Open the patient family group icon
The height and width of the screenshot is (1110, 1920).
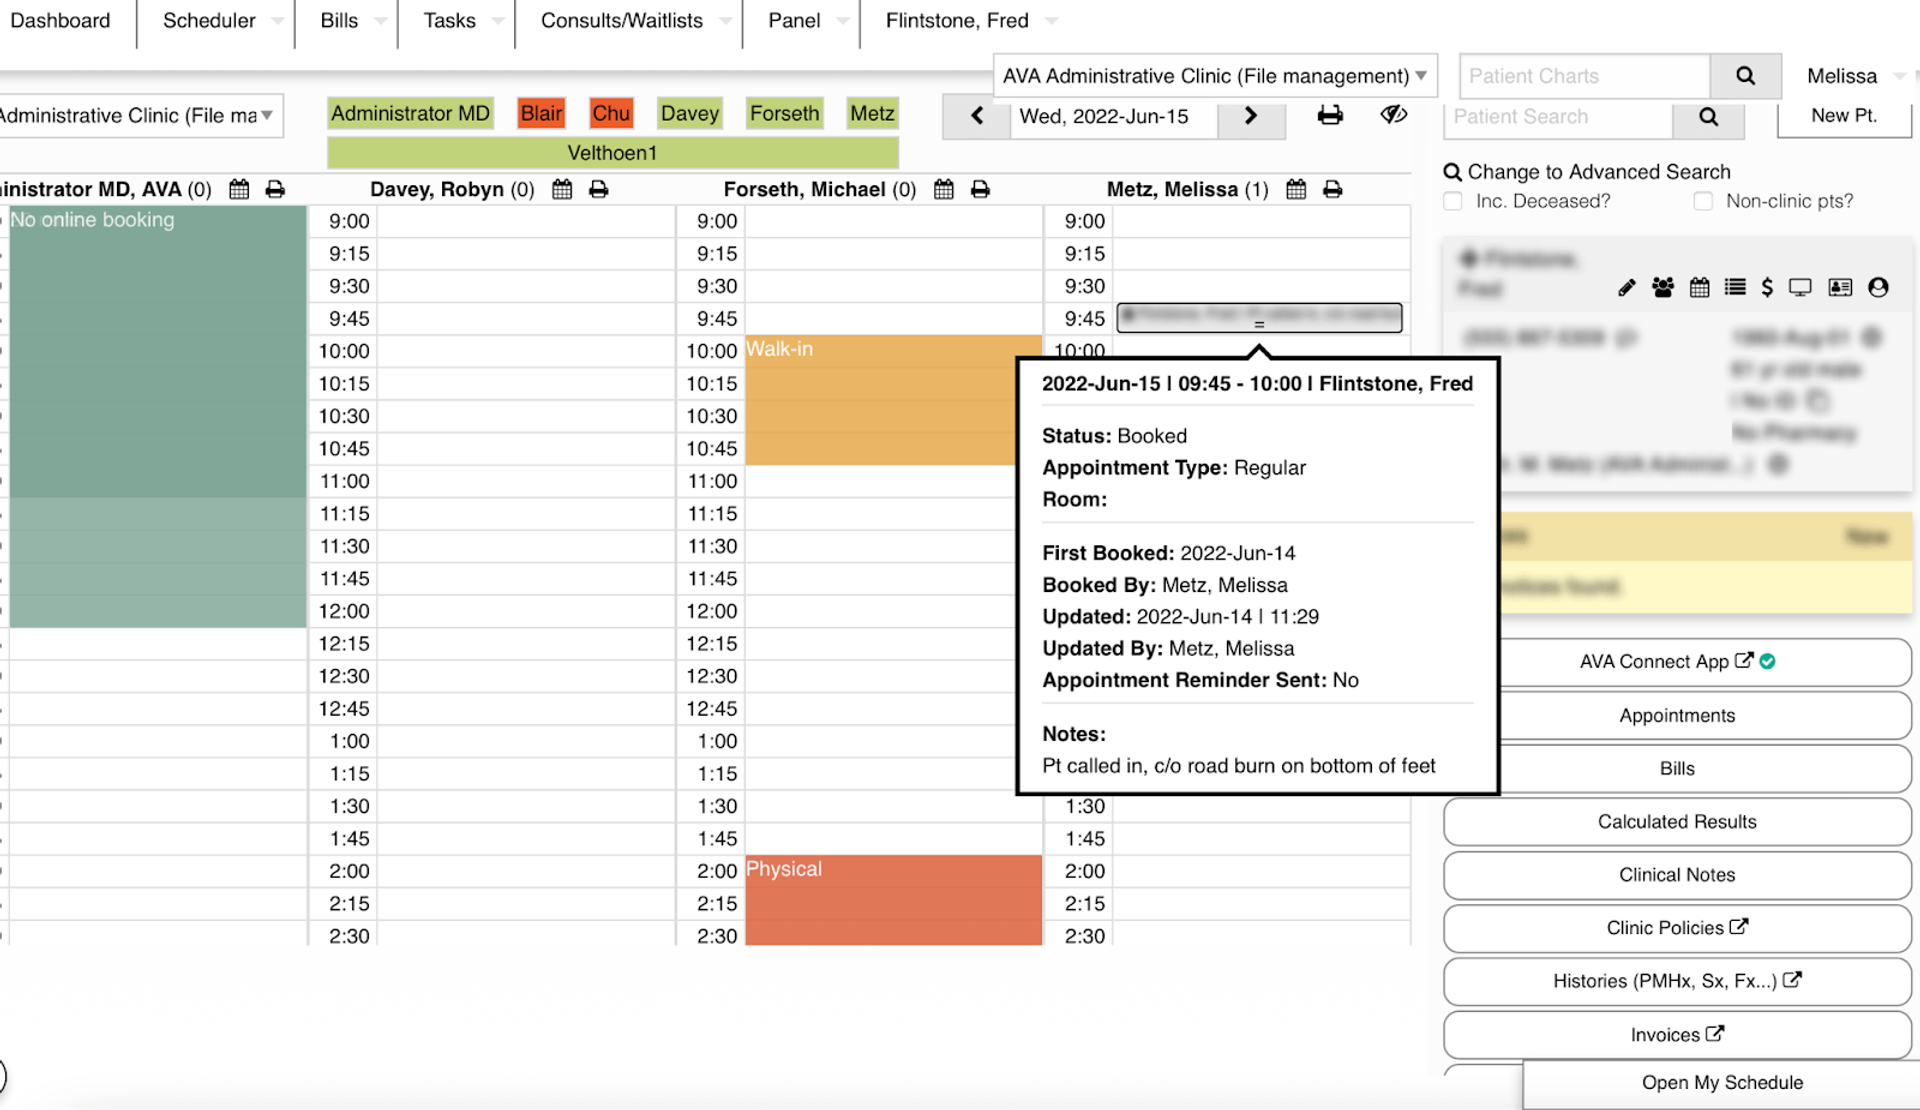(x=1663, y=288)
